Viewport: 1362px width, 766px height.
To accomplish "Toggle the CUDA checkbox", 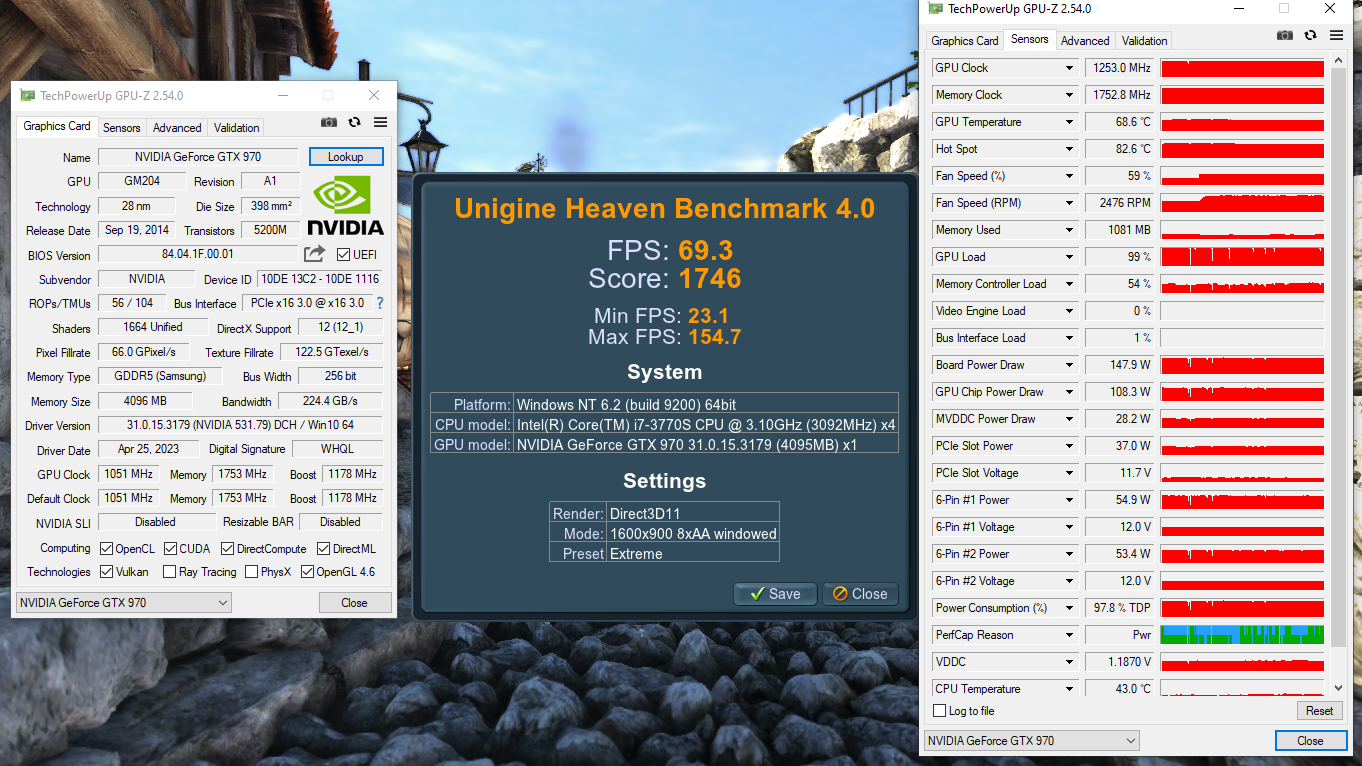I will 171,548.
